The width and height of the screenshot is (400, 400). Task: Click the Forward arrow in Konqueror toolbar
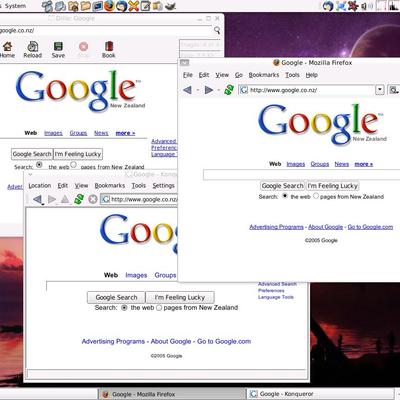[52, 199]
